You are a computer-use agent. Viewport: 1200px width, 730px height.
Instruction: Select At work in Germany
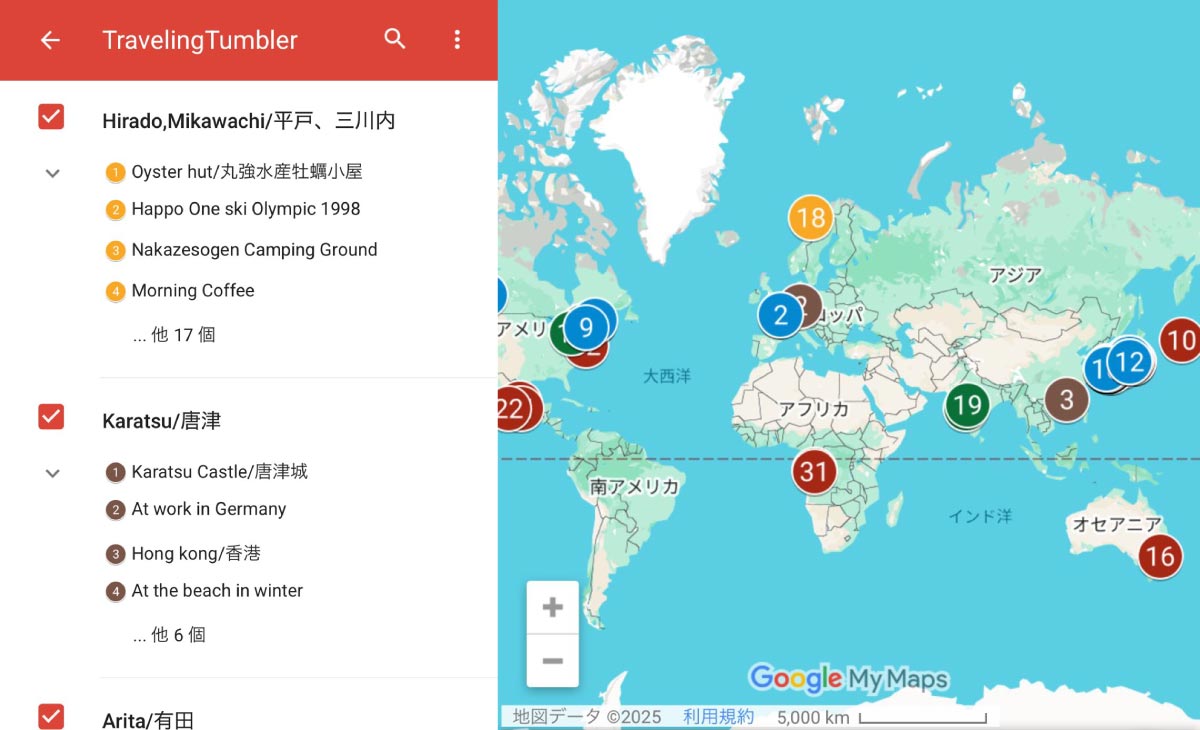(209, 509)
